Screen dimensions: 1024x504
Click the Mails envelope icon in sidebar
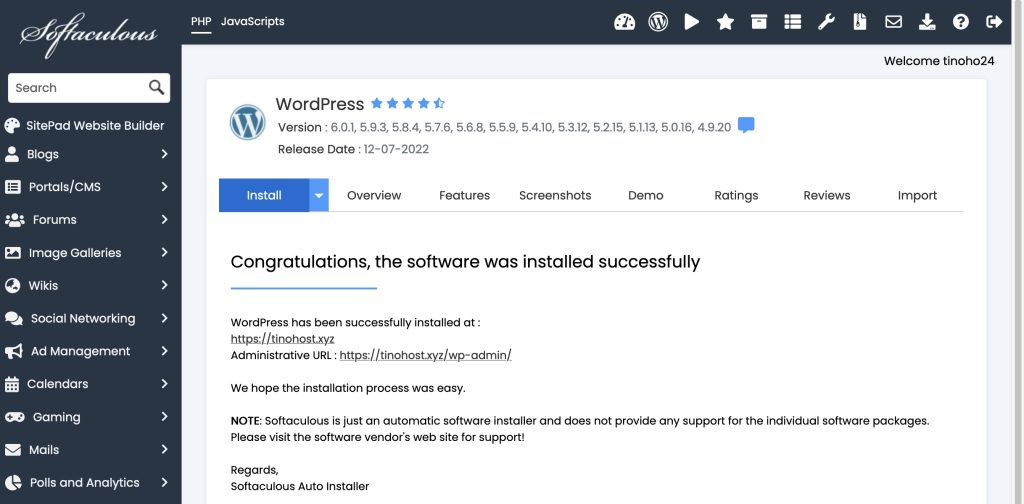[12, 450]
